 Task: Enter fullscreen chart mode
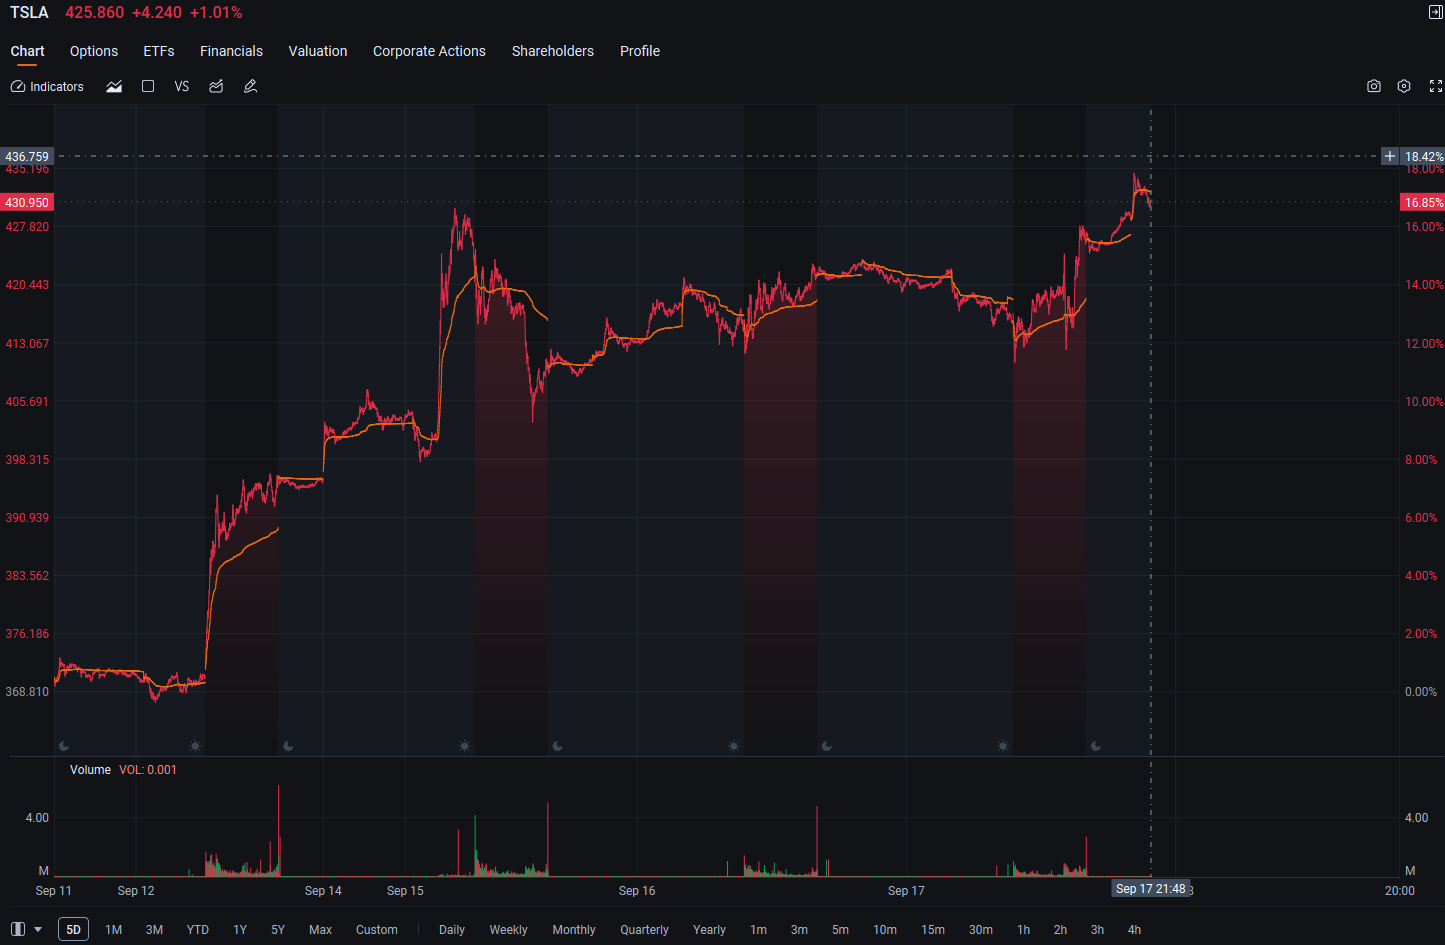[x=1436, y=87]
